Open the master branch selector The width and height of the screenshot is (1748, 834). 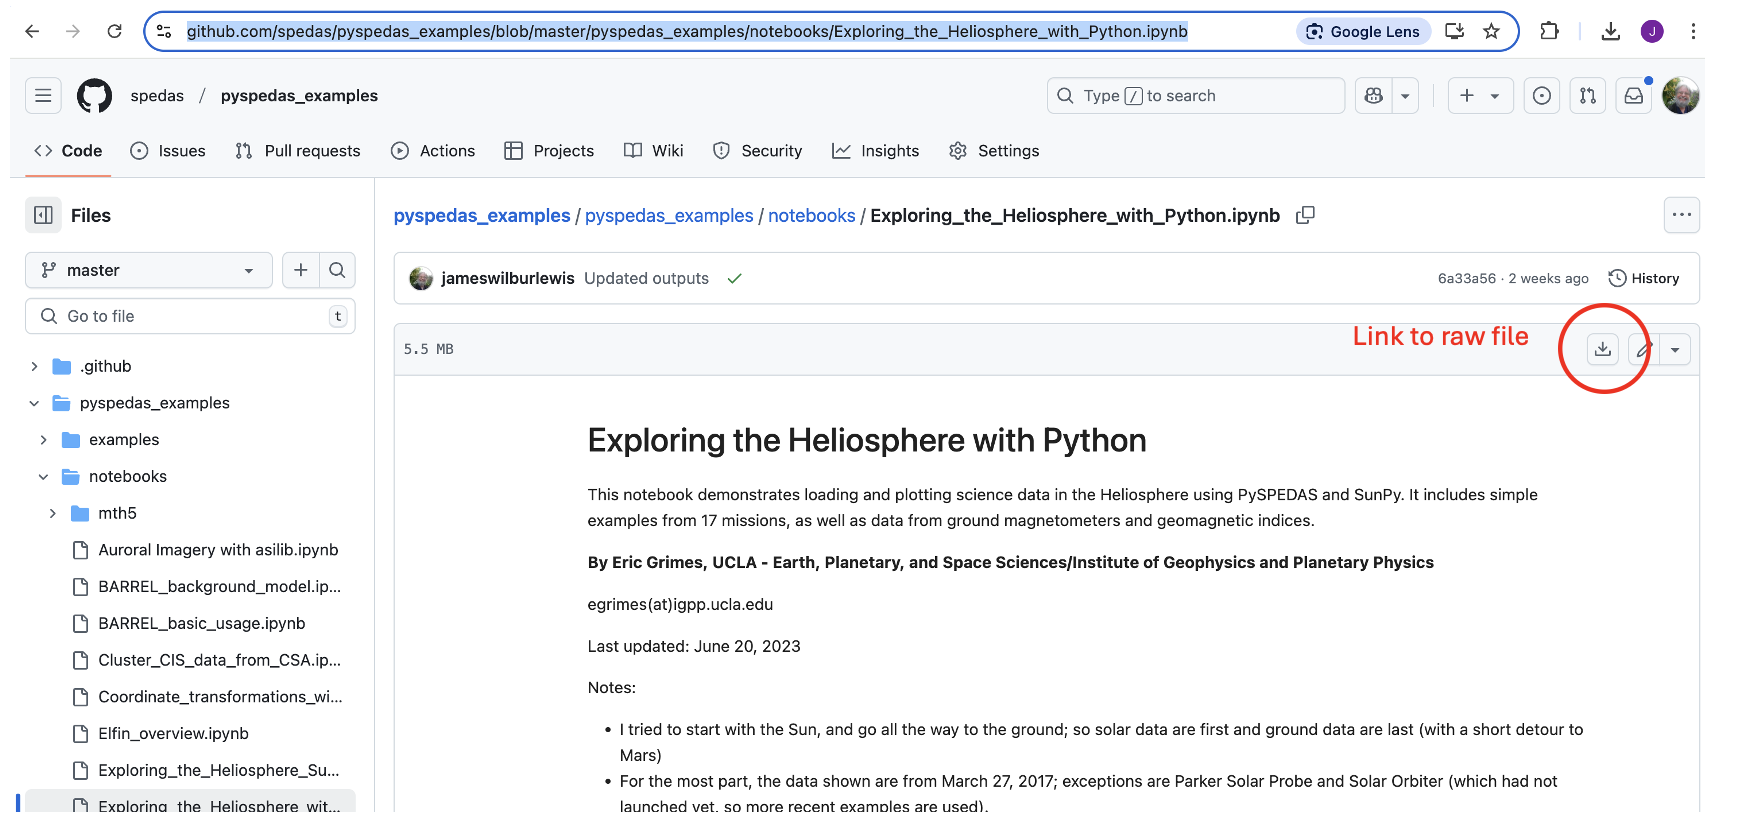[149, 270]
